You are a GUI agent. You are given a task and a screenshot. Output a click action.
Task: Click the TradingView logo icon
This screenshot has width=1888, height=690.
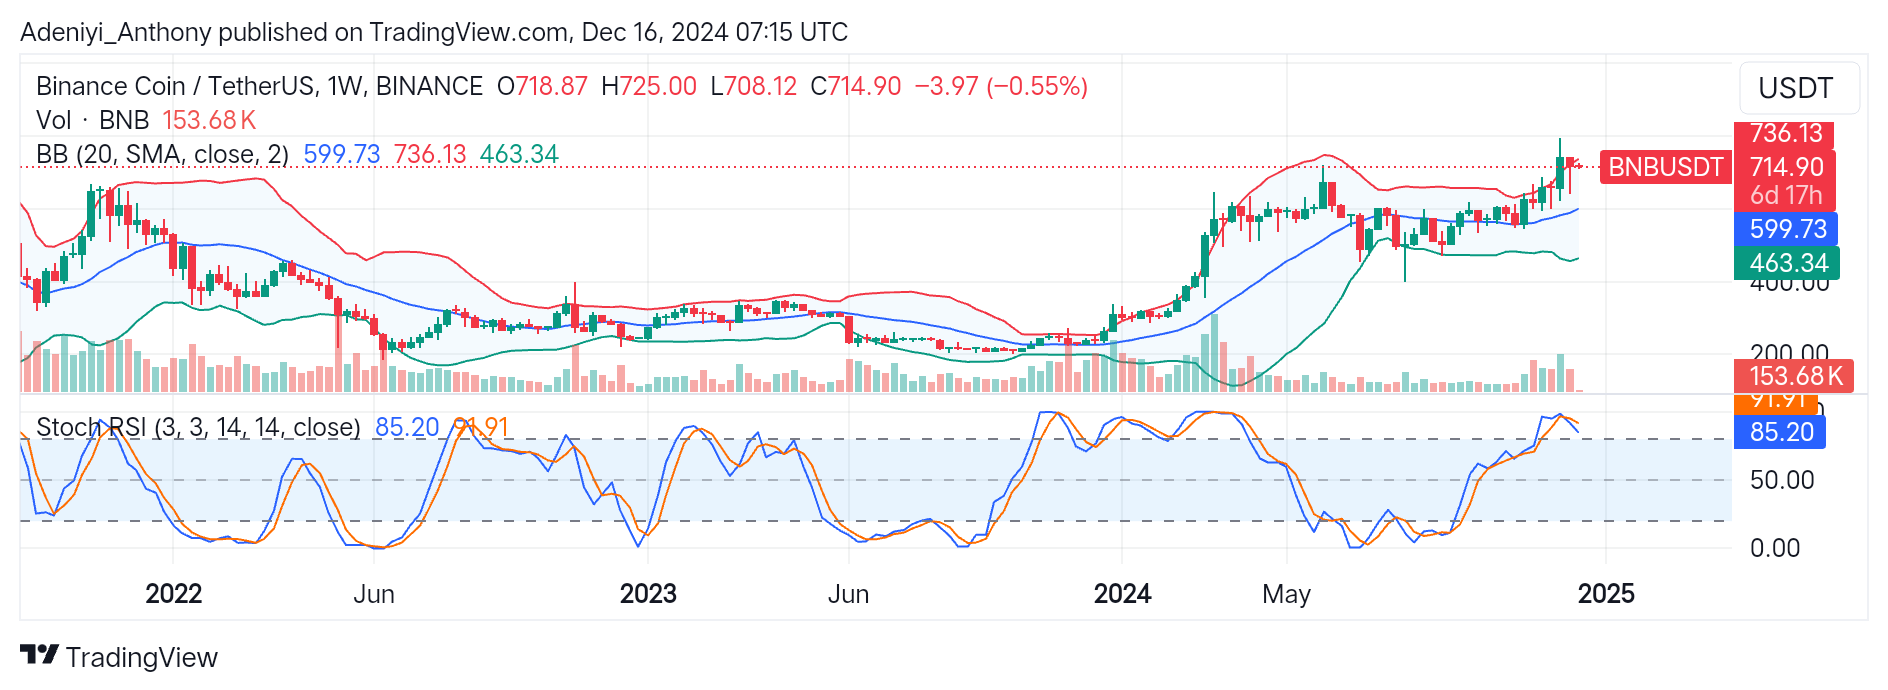coord(39,655)
